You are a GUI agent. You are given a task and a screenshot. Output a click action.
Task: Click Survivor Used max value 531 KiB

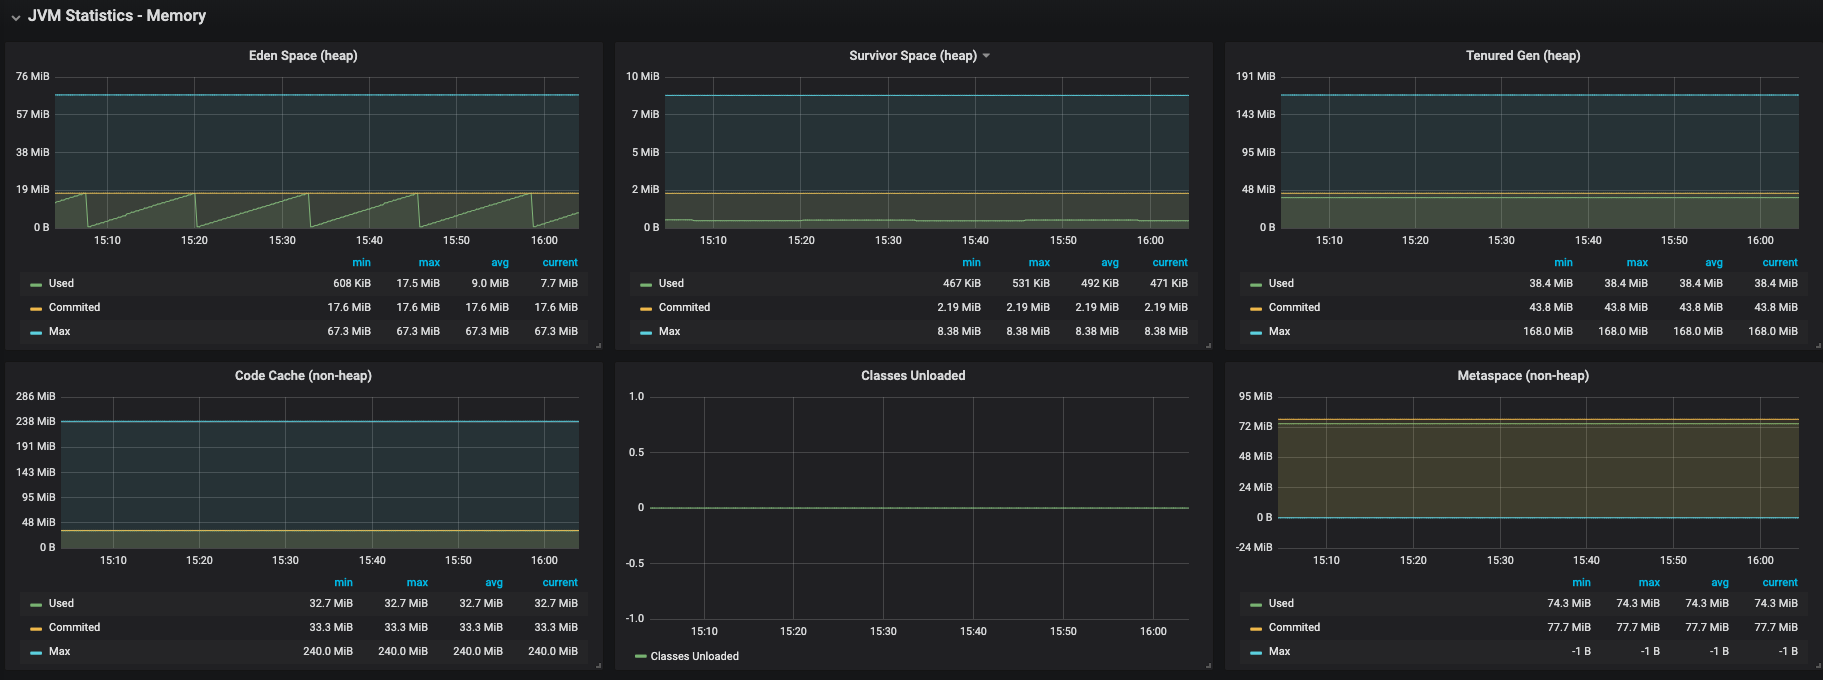click(1031, 284)
